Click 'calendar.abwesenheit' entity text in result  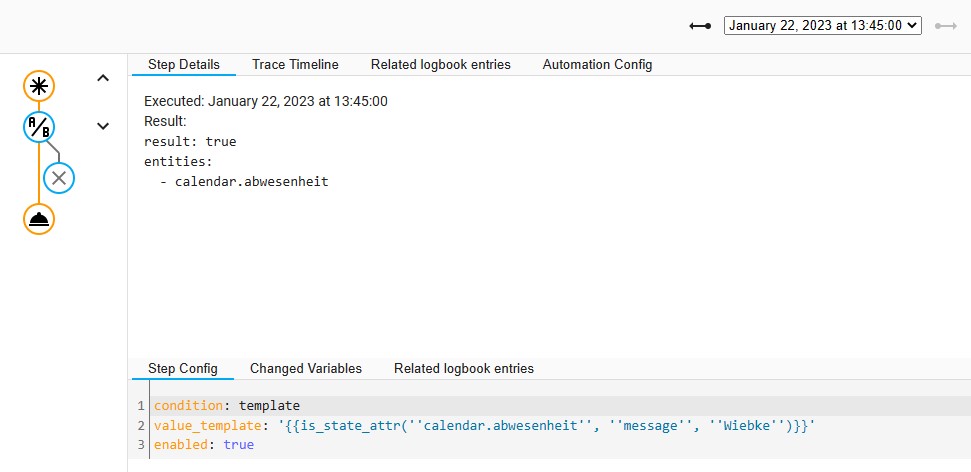point(251,182)
